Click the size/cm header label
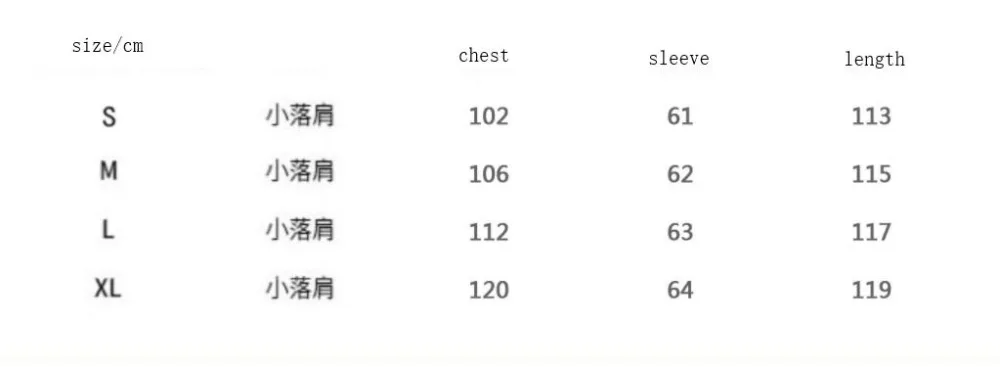Screen dimensions: 1000x367 [x=108, y=46]
